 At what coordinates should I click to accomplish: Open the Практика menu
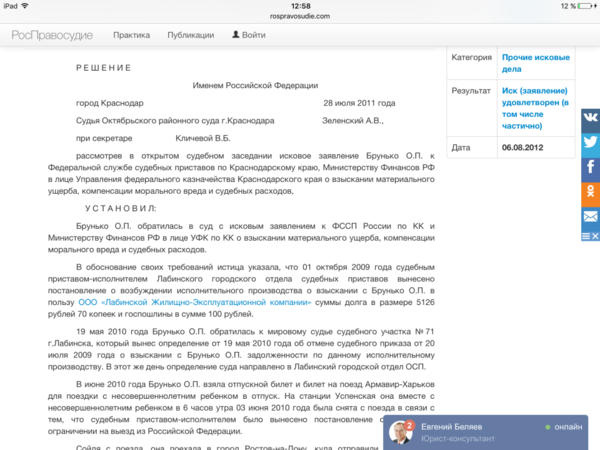click(132, 35)
